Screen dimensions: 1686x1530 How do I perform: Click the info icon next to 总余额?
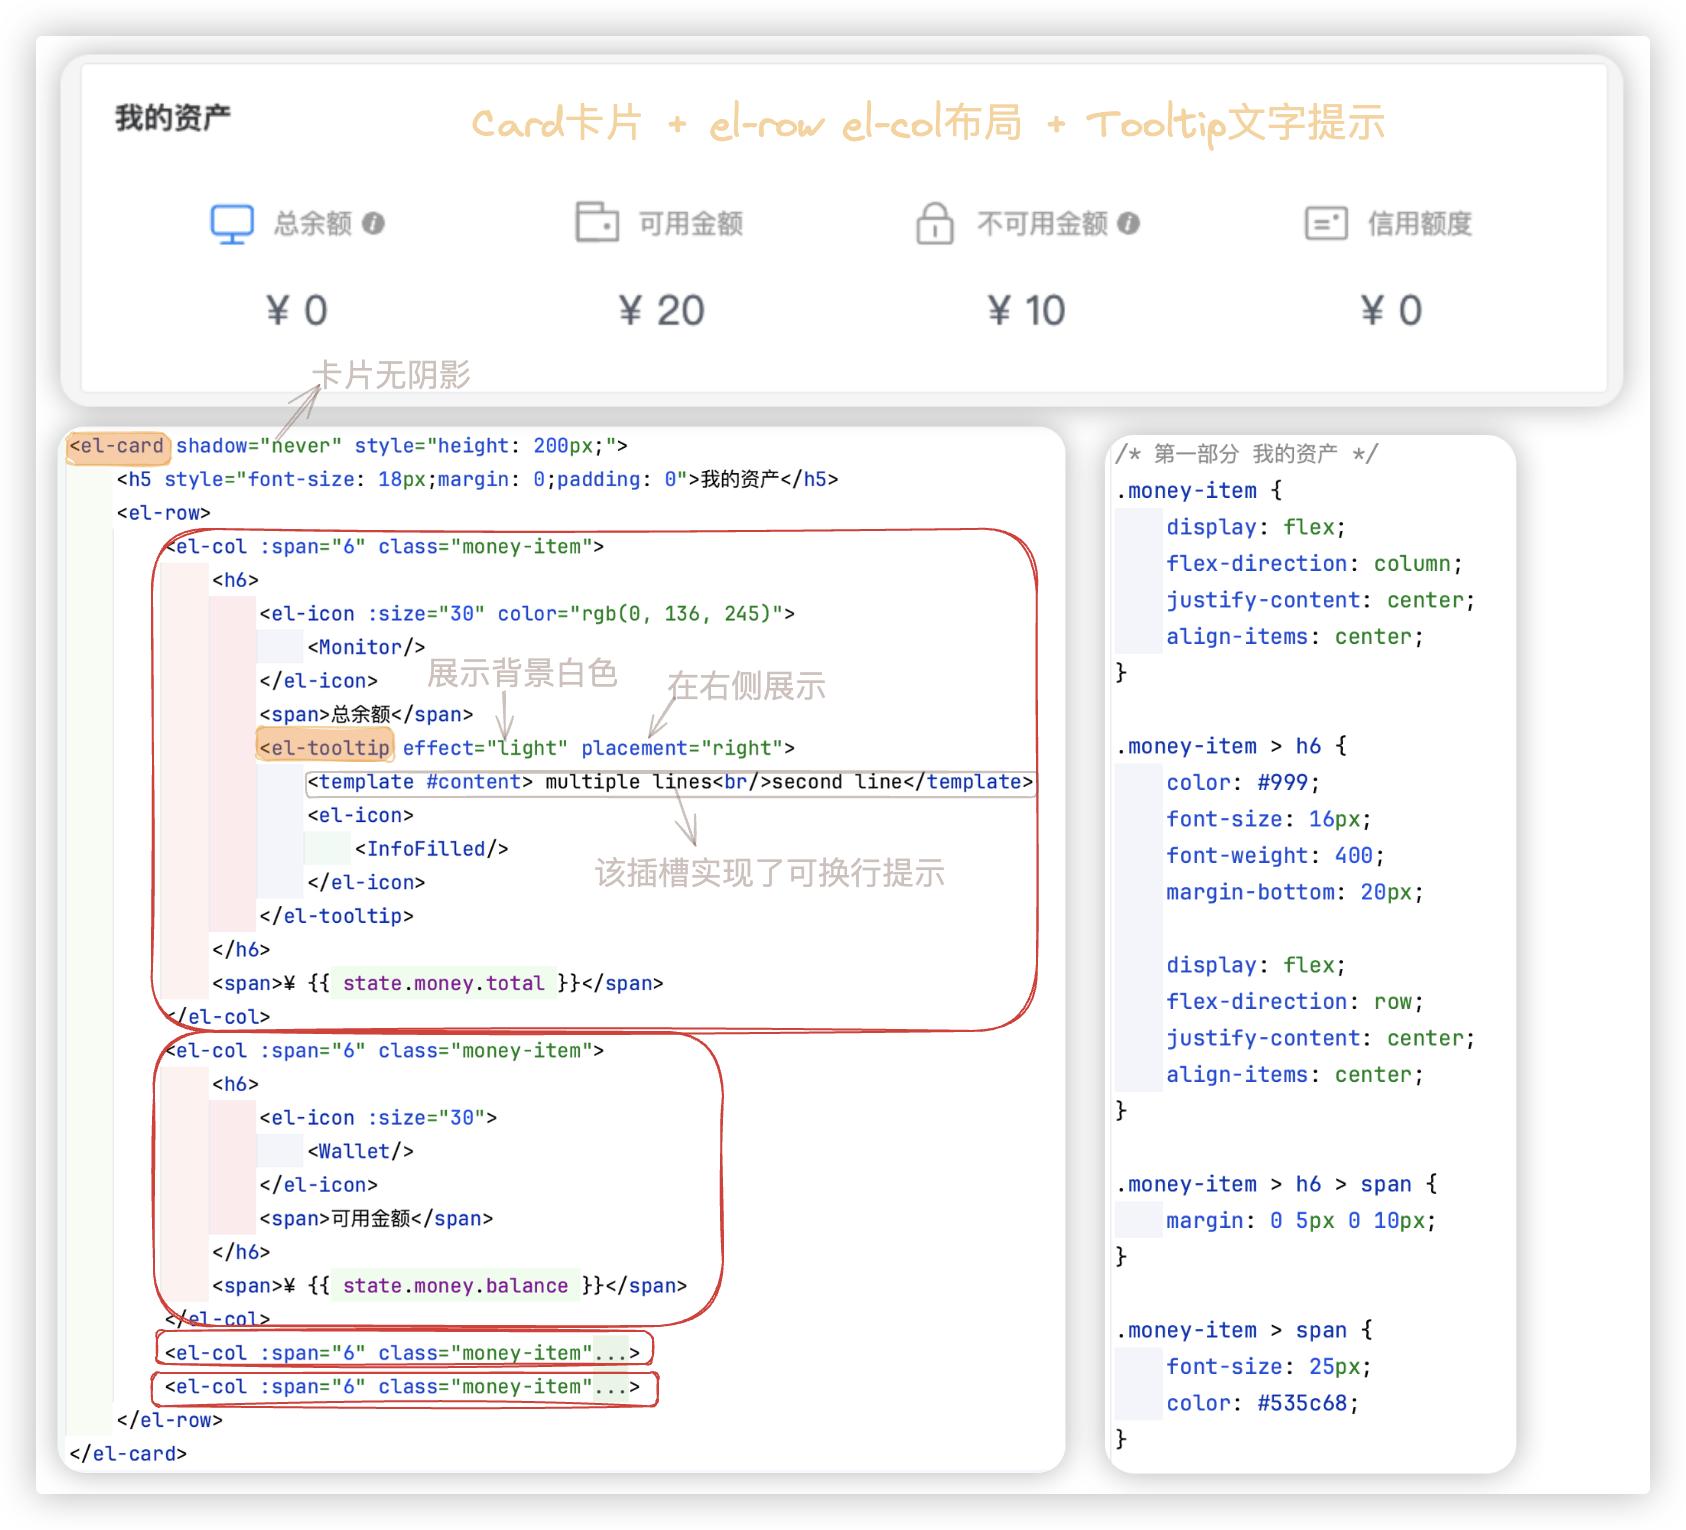[373, 223]
